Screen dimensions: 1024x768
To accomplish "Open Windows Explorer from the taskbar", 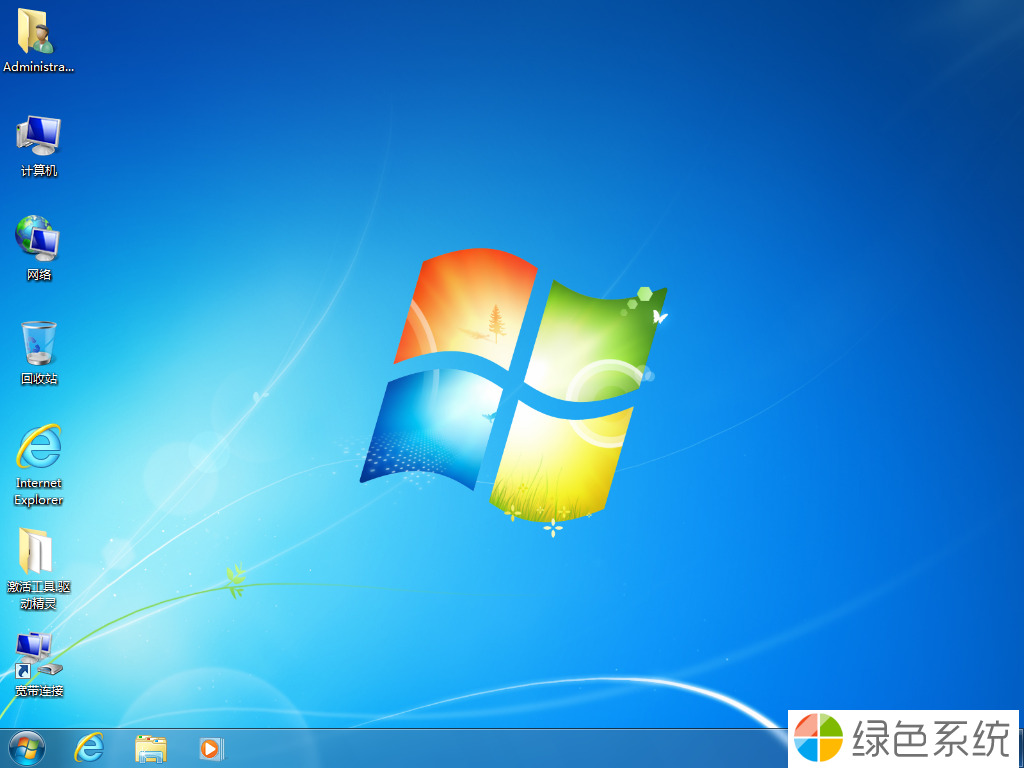I will 150,748.
